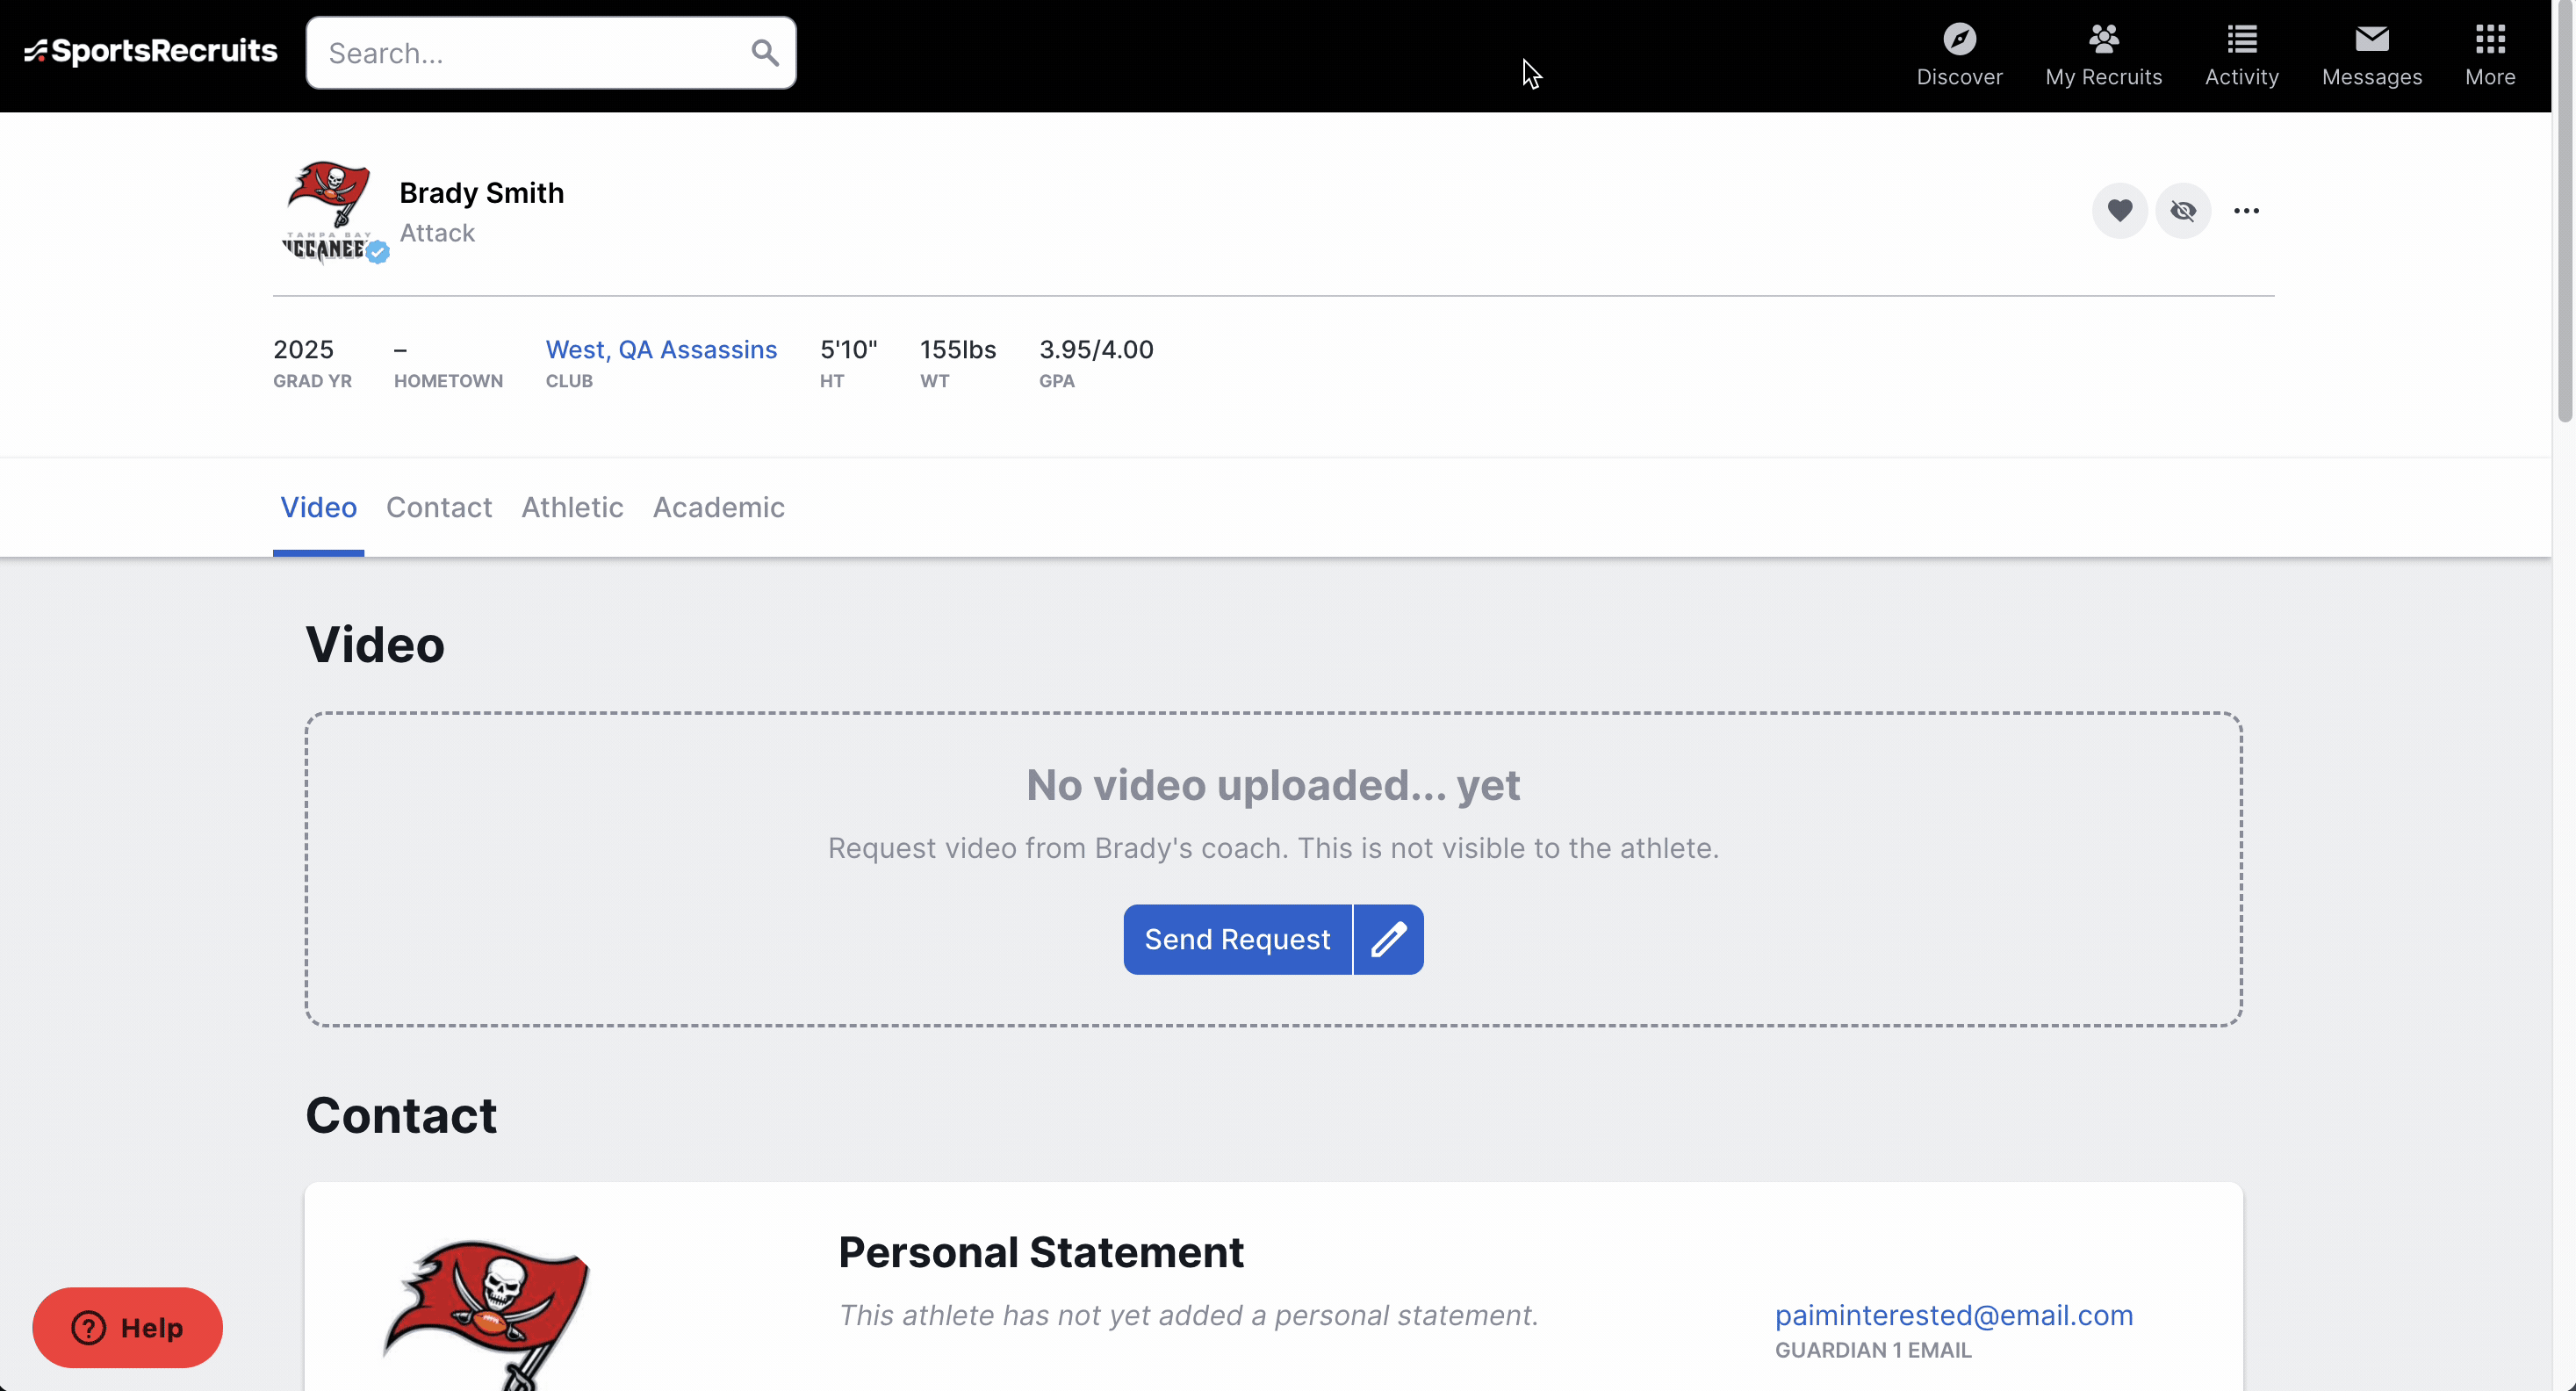Click the Attack position label
The image size is (2576, 1391).
[x=437, y=233]
